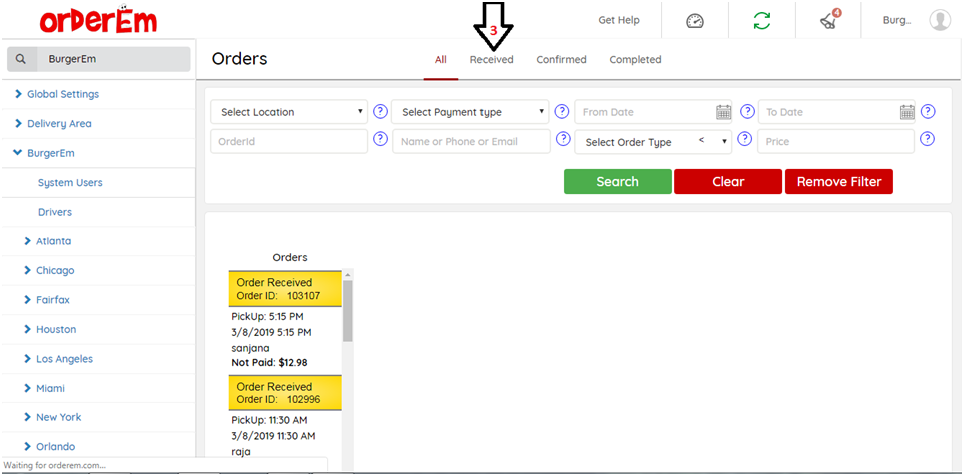This screenshot has width=964, height=476.
Task: Open the Select Order Type dropdown
Action: coord(653,142)
